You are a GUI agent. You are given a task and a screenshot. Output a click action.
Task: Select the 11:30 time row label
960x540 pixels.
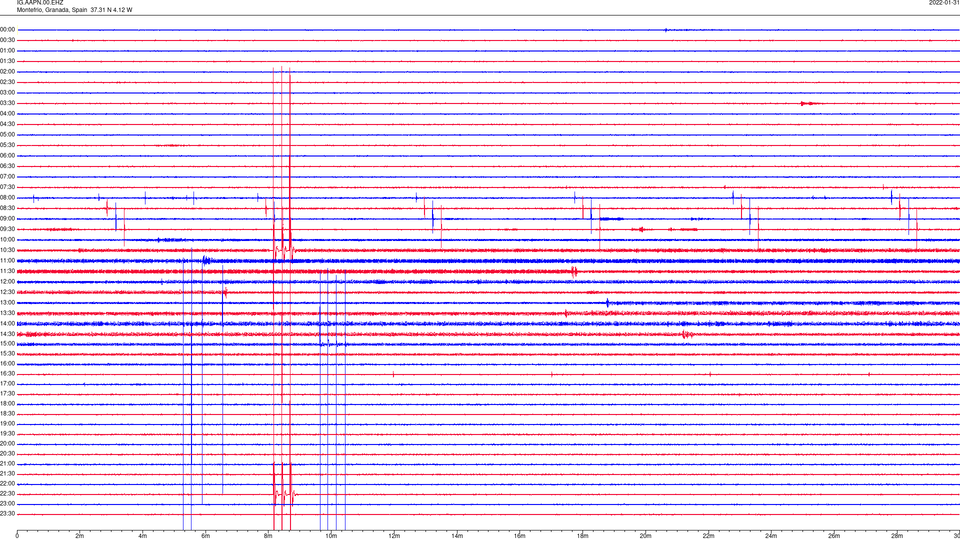coord(7,271)
